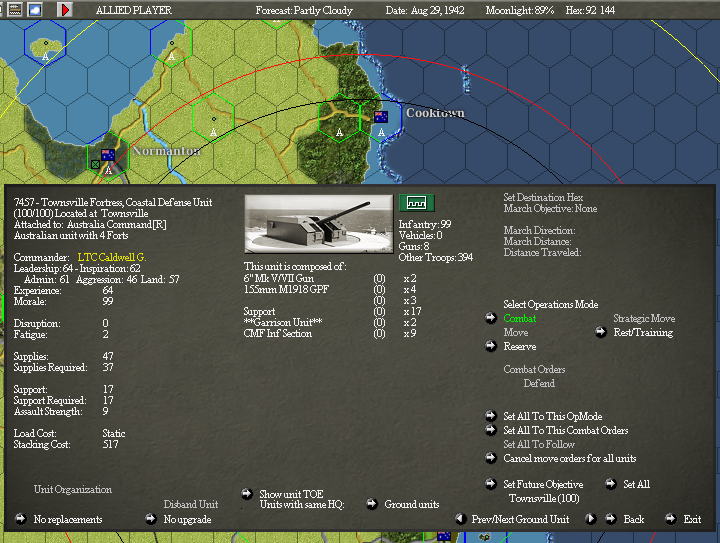The height and width of the screenshot is (543, 720).
Task: Click the blue-outlined island base hex
Action: 45,43
